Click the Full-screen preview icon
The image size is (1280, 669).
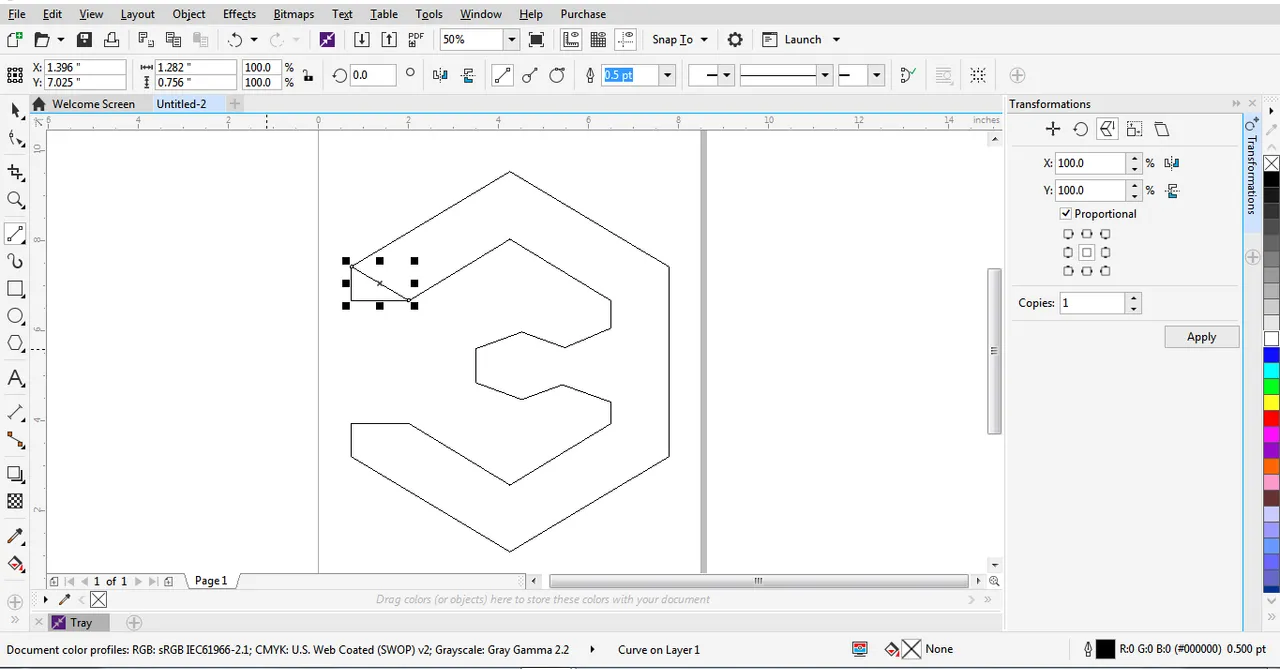537,40
